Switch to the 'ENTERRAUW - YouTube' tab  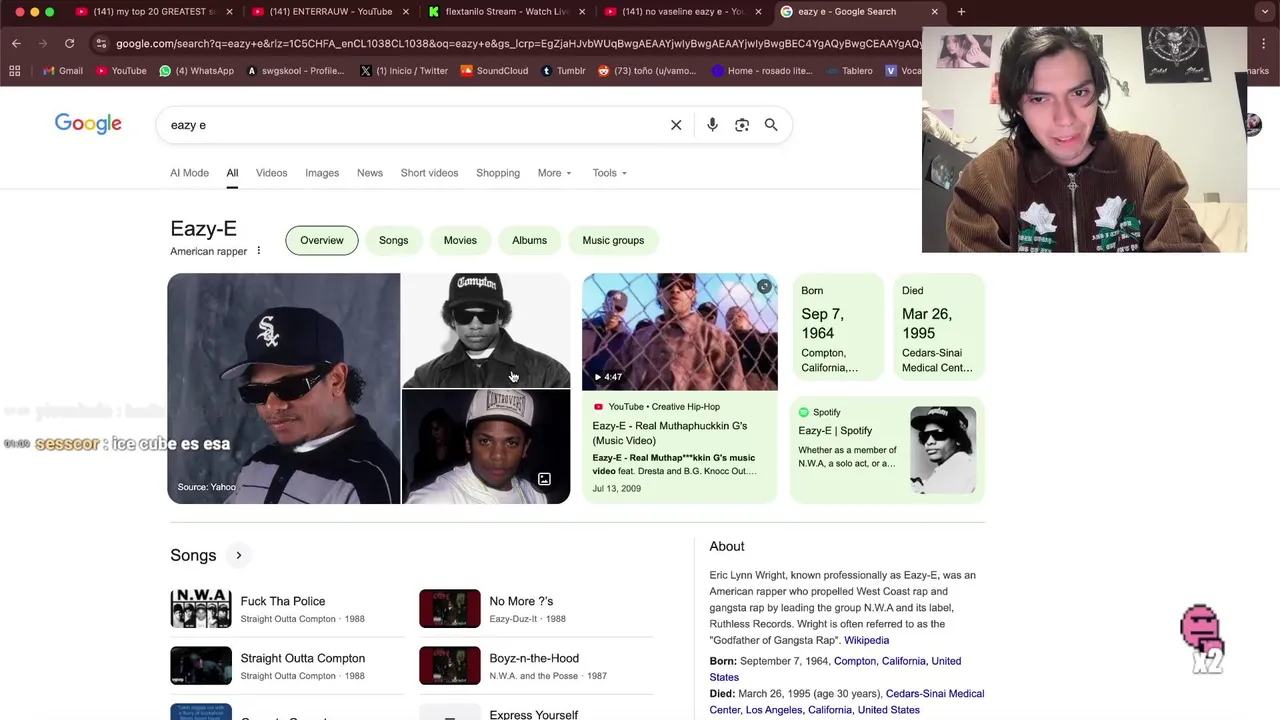coord(329,12)
